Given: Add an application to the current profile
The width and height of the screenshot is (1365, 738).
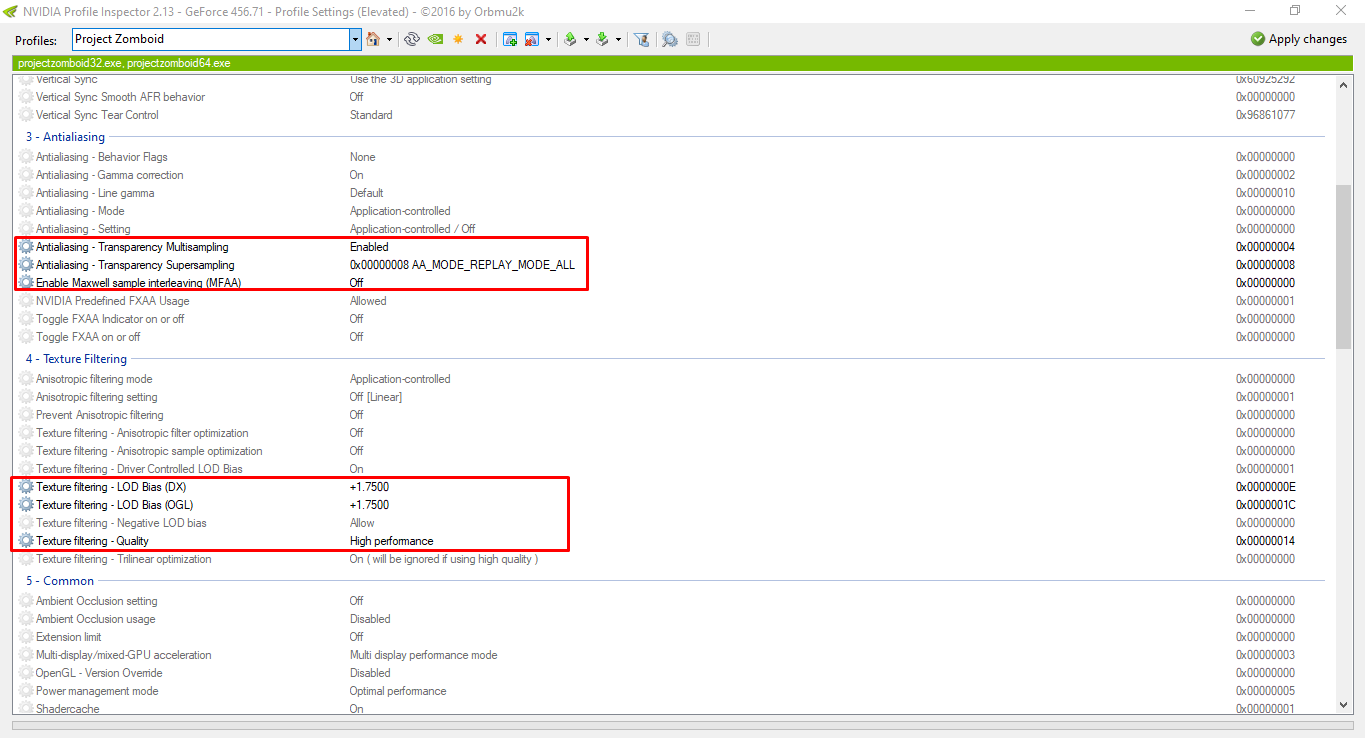Looking at the screenshot, I should point(510,39).
